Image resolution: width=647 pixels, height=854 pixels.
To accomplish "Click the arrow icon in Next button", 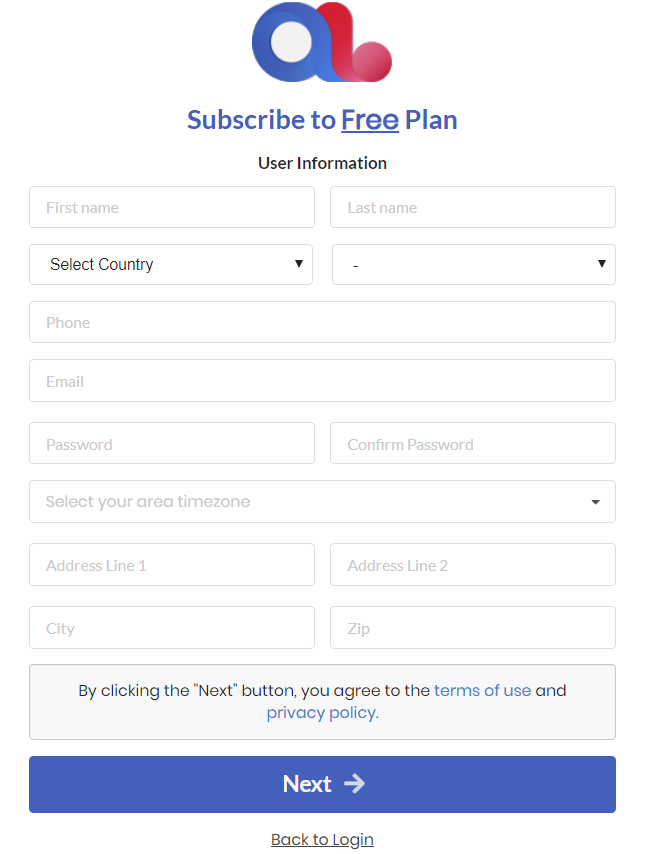I will 354,784.
